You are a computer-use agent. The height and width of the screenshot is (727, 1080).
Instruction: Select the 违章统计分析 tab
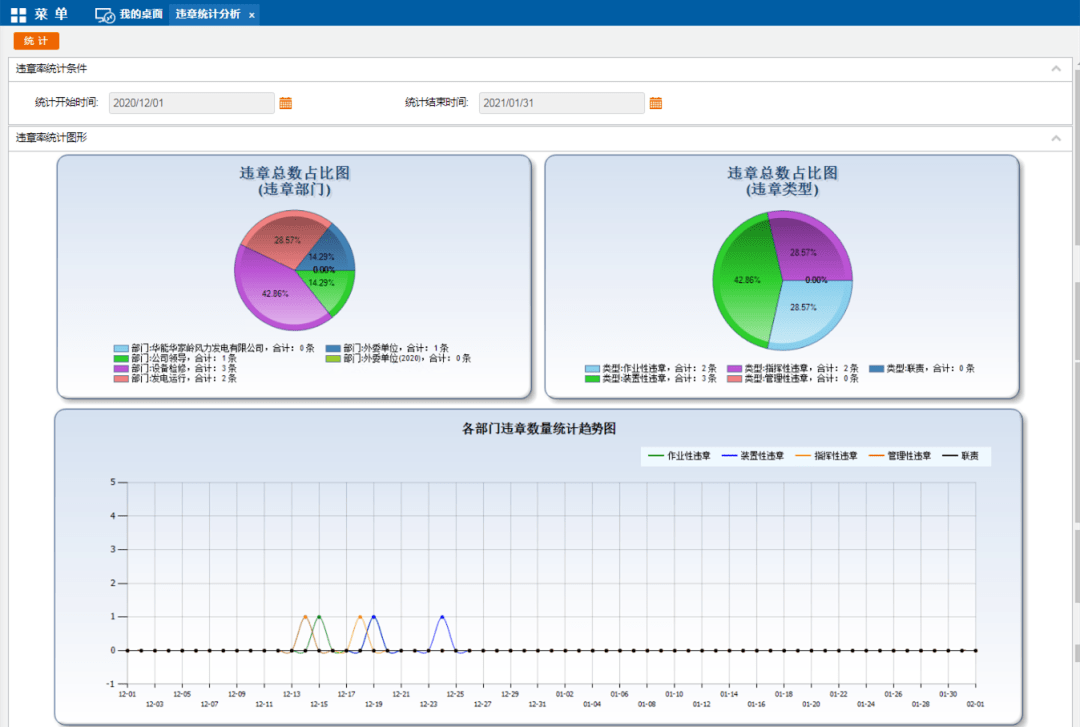click(207, 15)
